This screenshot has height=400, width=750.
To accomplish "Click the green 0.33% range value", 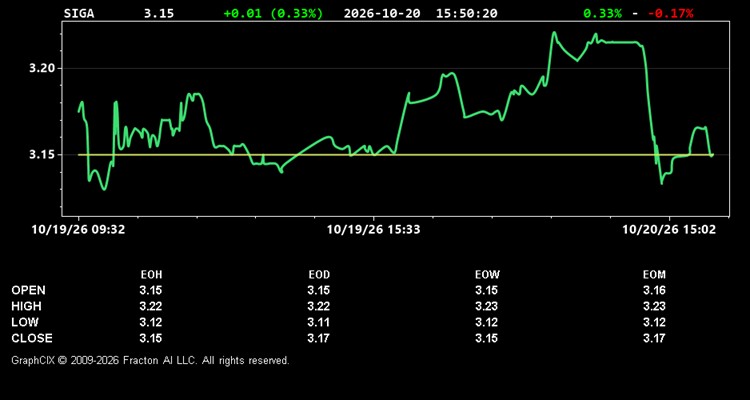I will point(603,13).
